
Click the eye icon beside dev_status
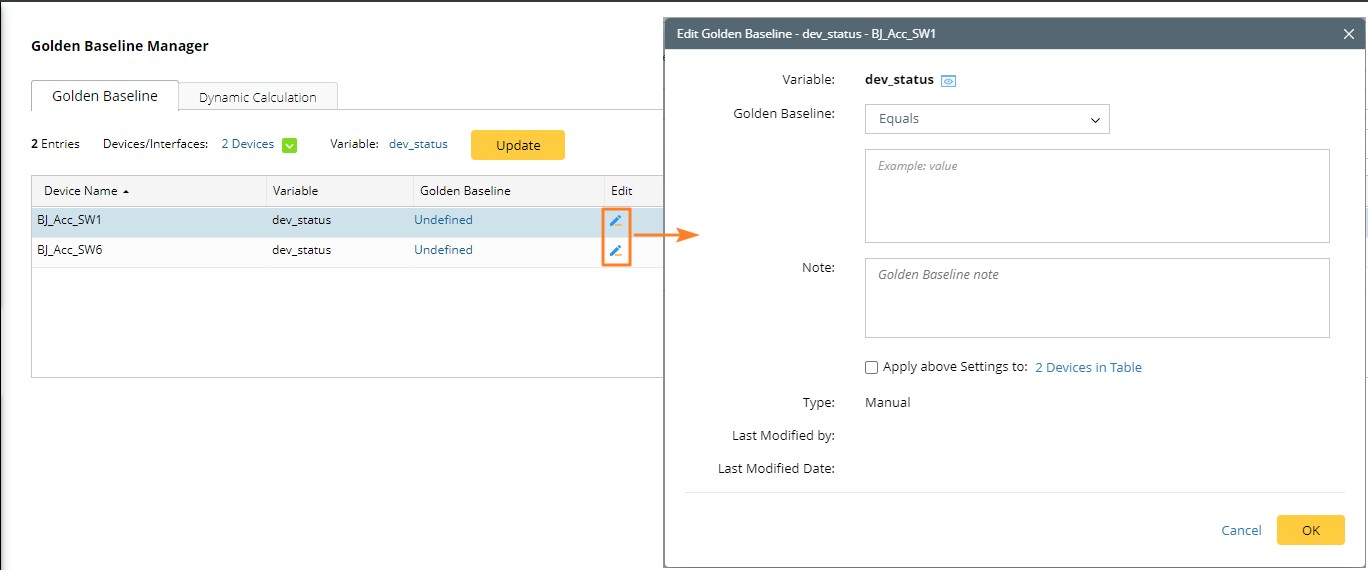pyautogui.click(x=949, y=81)
